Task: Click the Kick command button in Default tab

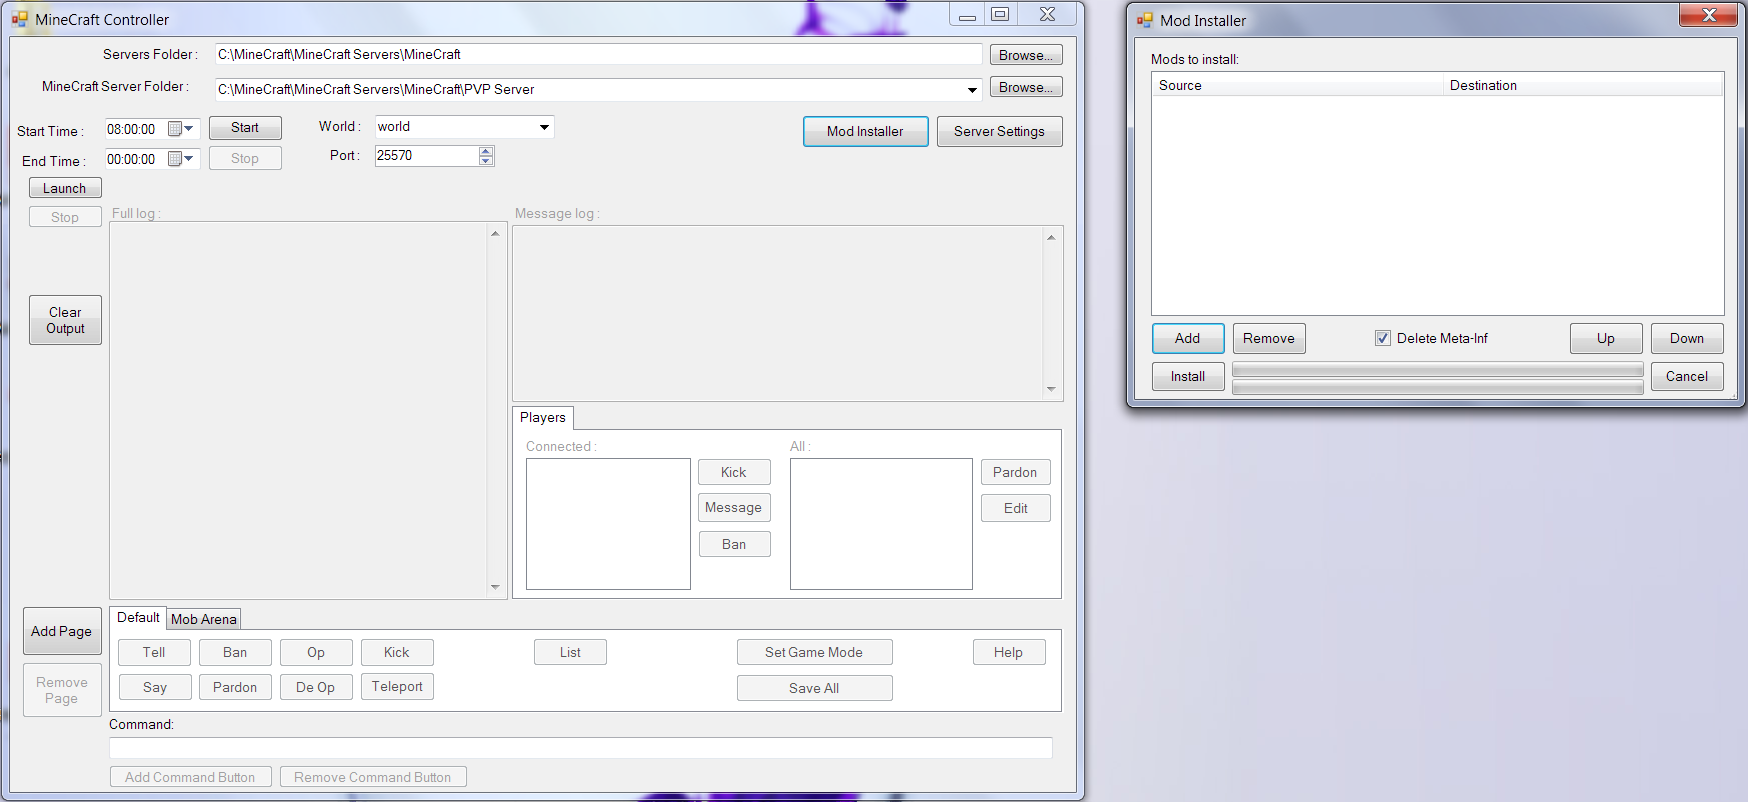Action: coord(397,652)
